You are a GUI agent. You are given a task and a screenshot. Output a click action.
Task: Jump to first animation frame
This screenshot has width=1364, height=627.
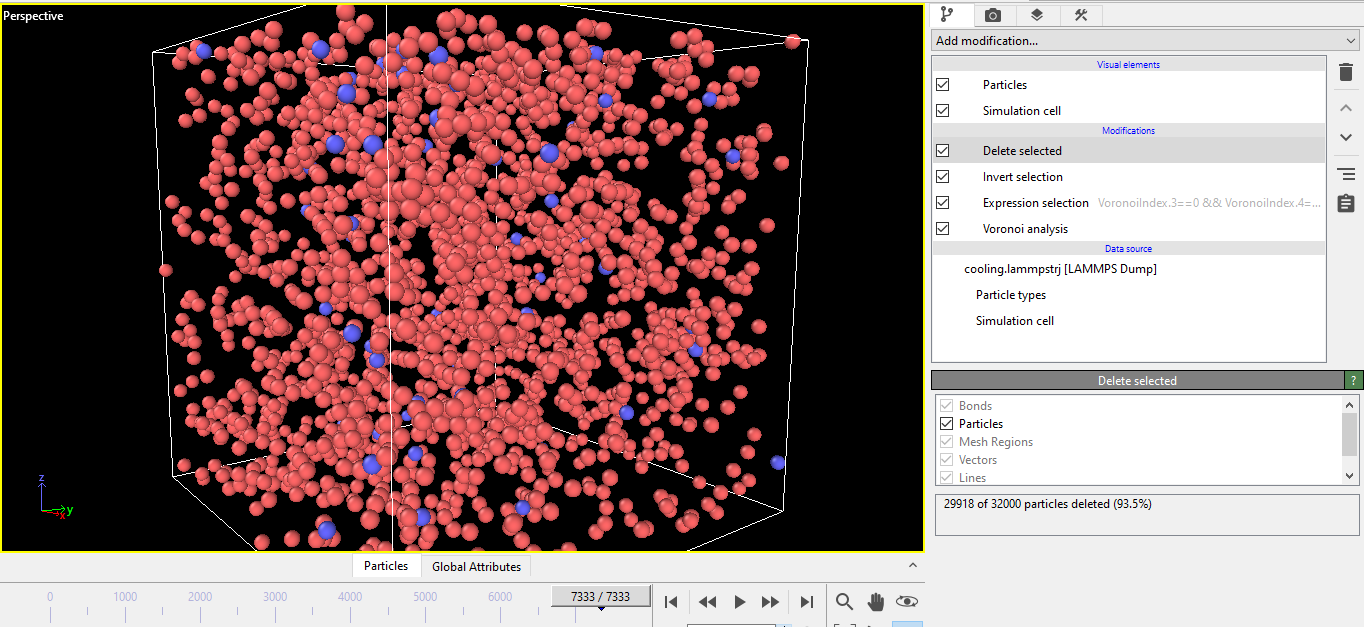(x=672, y=601)
